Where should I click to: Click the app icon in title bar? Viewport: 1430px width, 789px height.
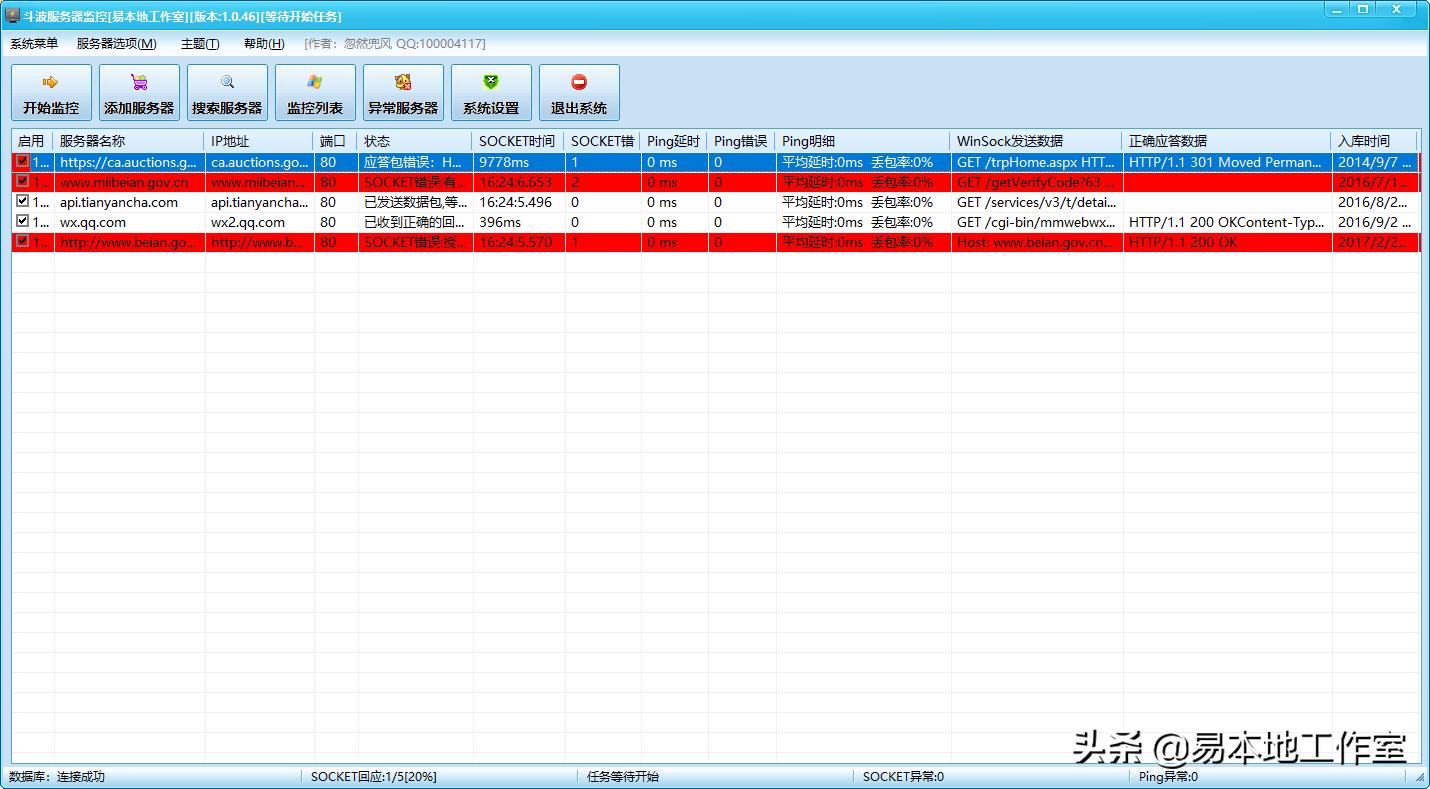12,16
